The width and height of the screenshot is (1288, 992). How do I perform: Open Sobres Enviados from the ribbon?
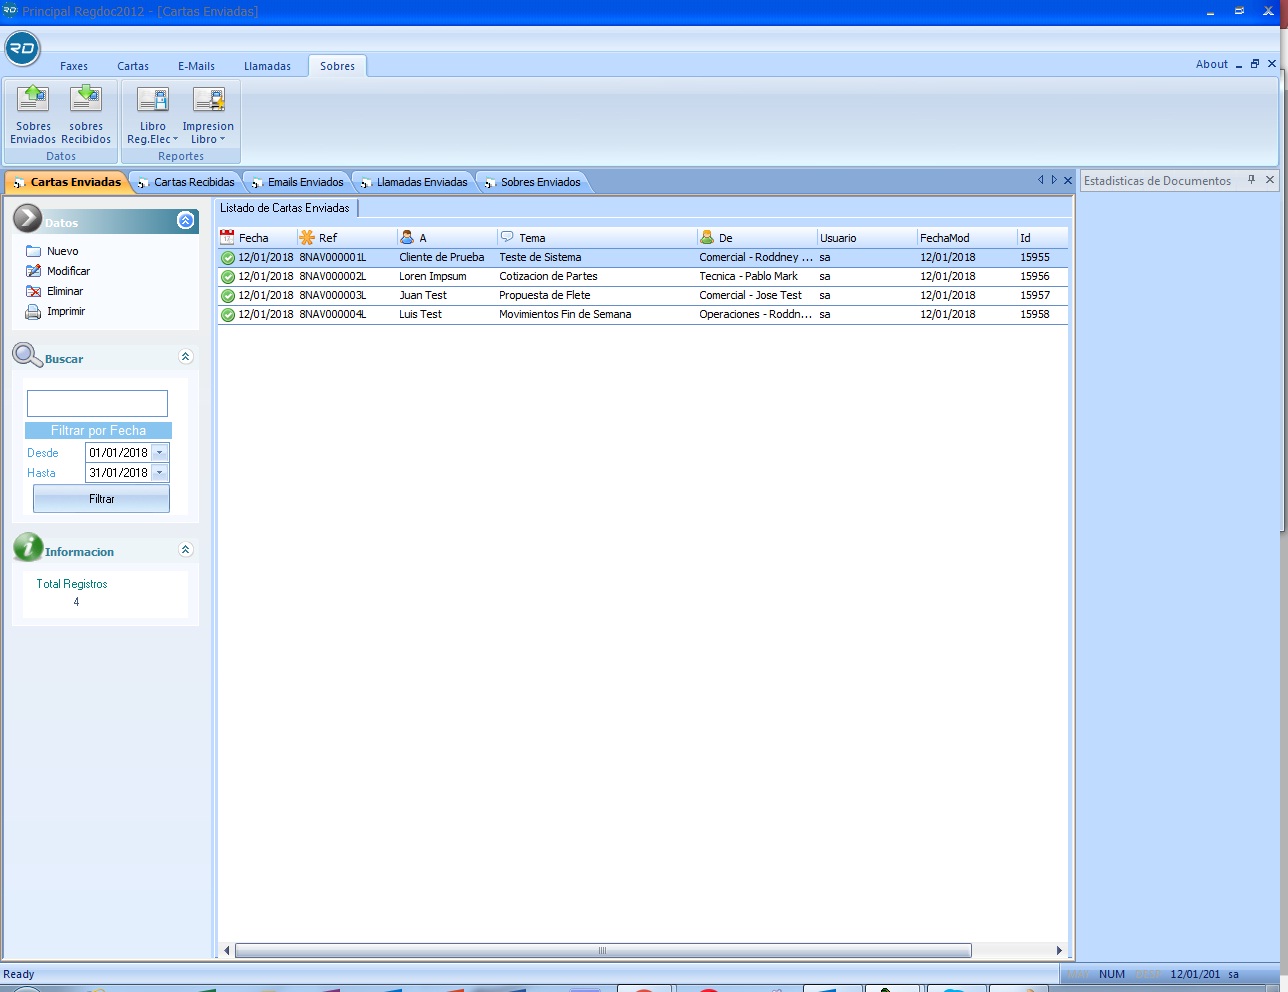(x=33, y=115)
